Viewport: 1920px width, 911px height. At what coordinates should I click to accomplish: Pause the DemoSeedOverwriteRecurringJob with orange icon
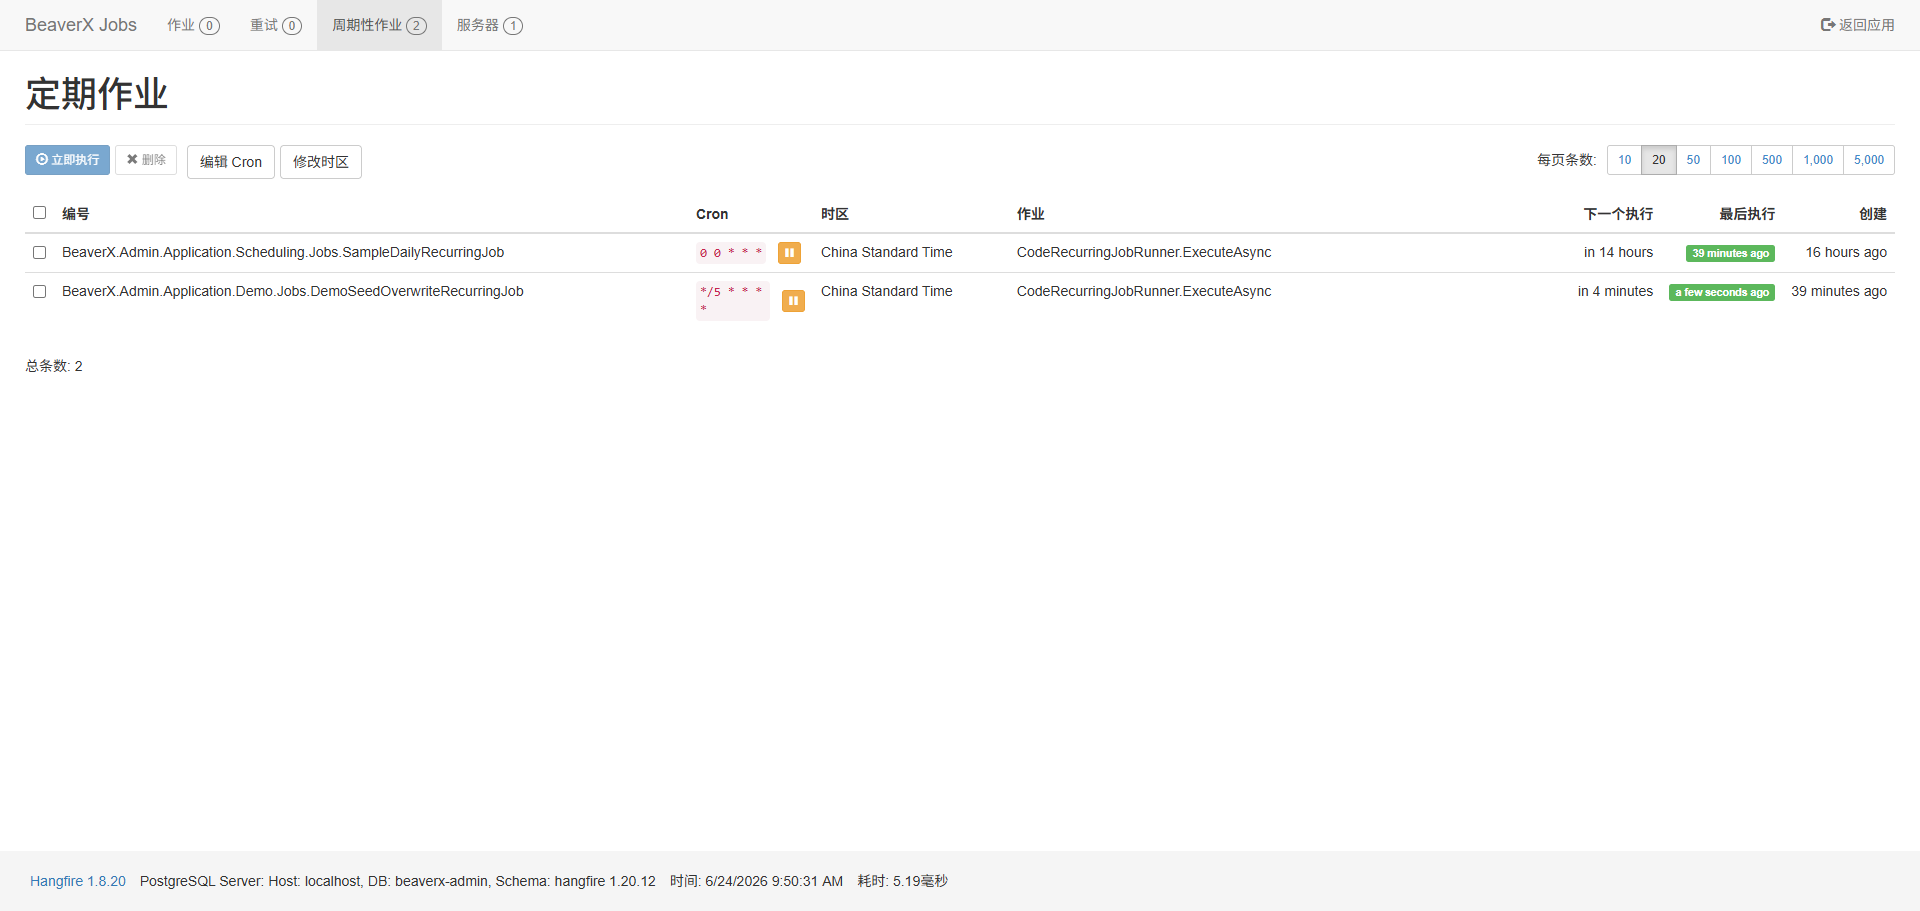coord(793,301)
